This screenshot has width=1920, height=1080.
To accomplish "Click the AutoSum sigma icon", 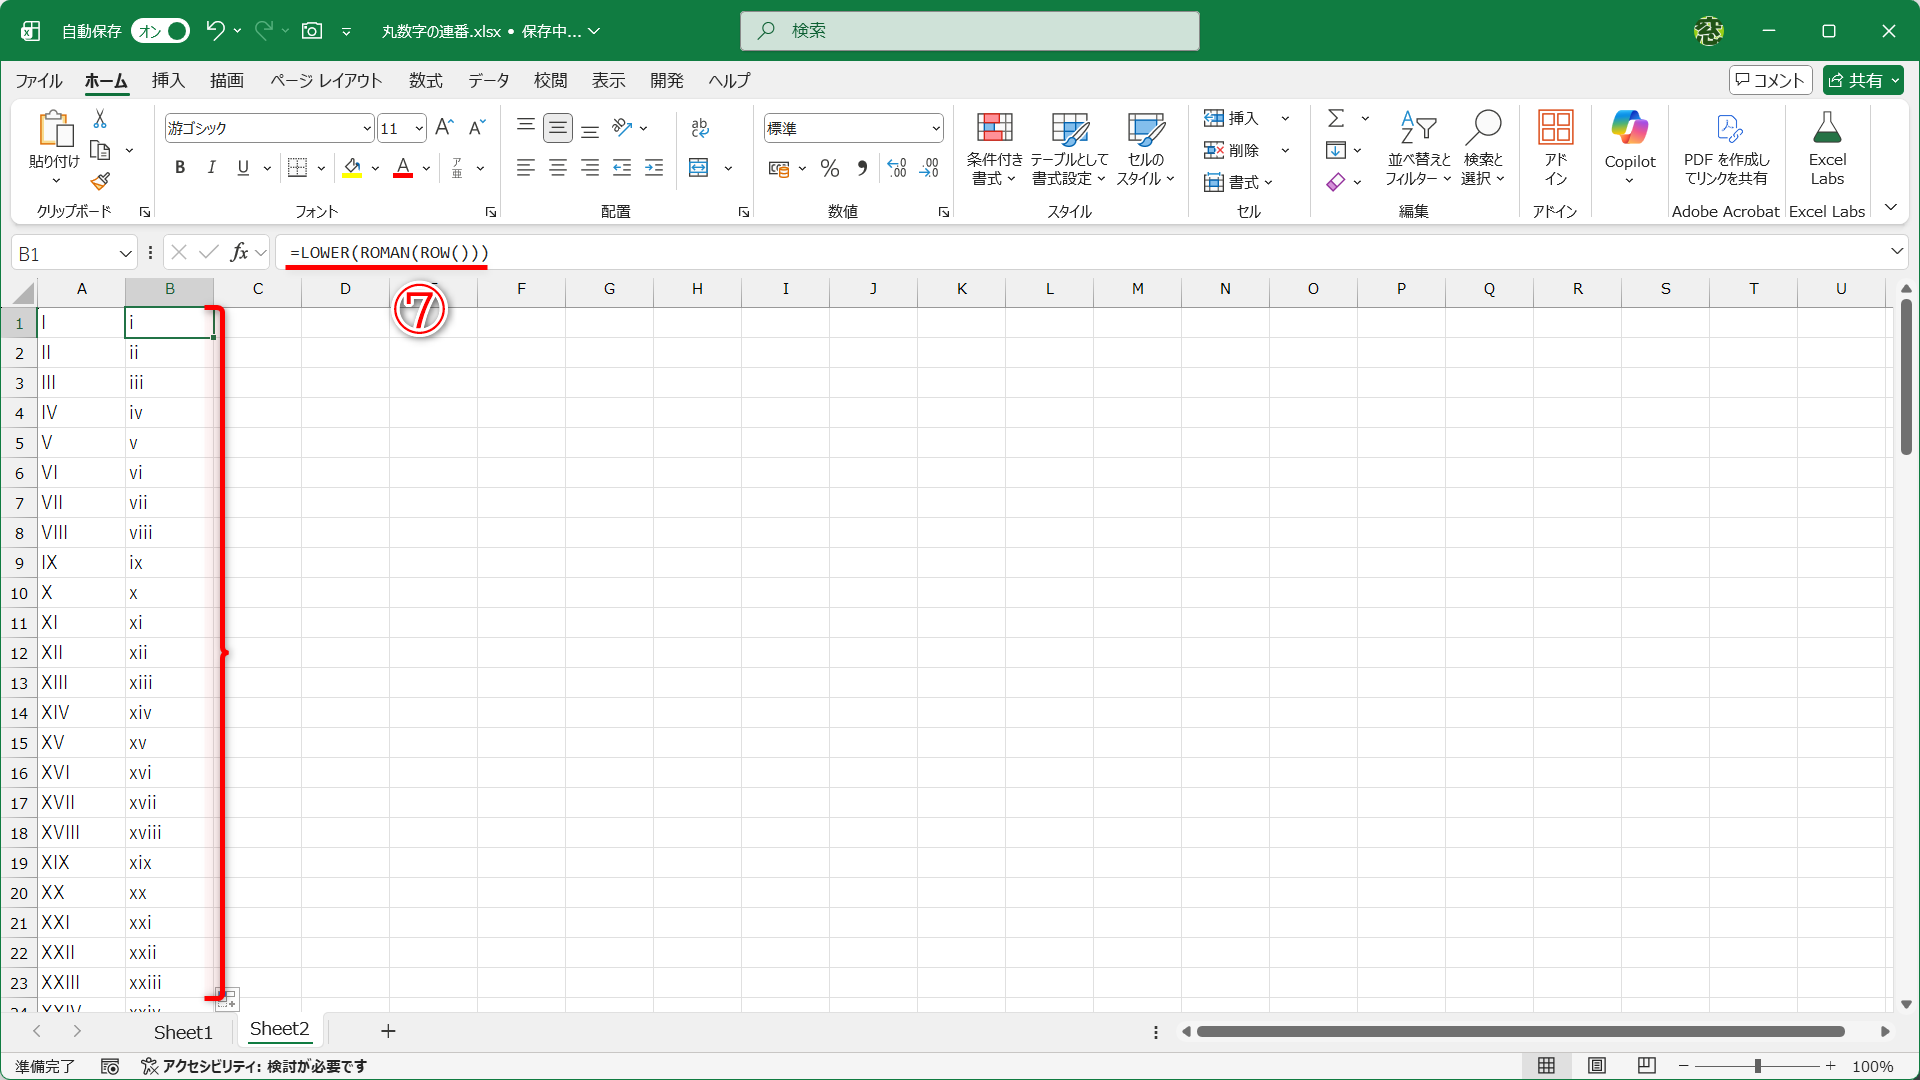I will pos(1336,118).
